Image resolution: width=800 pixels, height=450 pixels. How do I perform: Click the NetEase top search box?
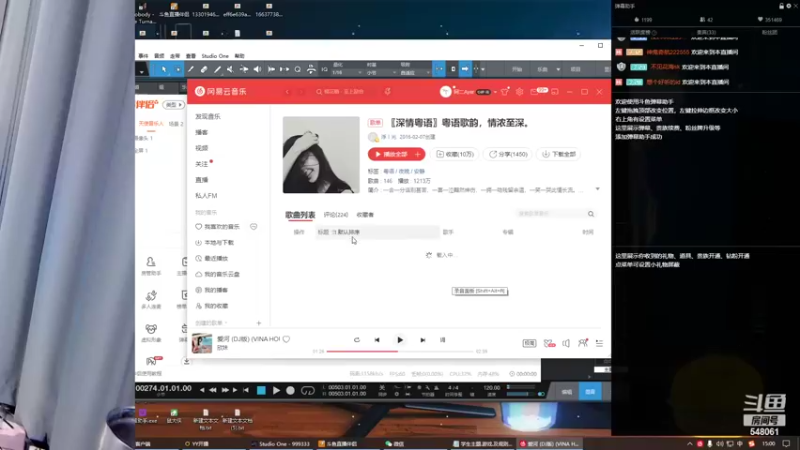click(x=345, y=92)
